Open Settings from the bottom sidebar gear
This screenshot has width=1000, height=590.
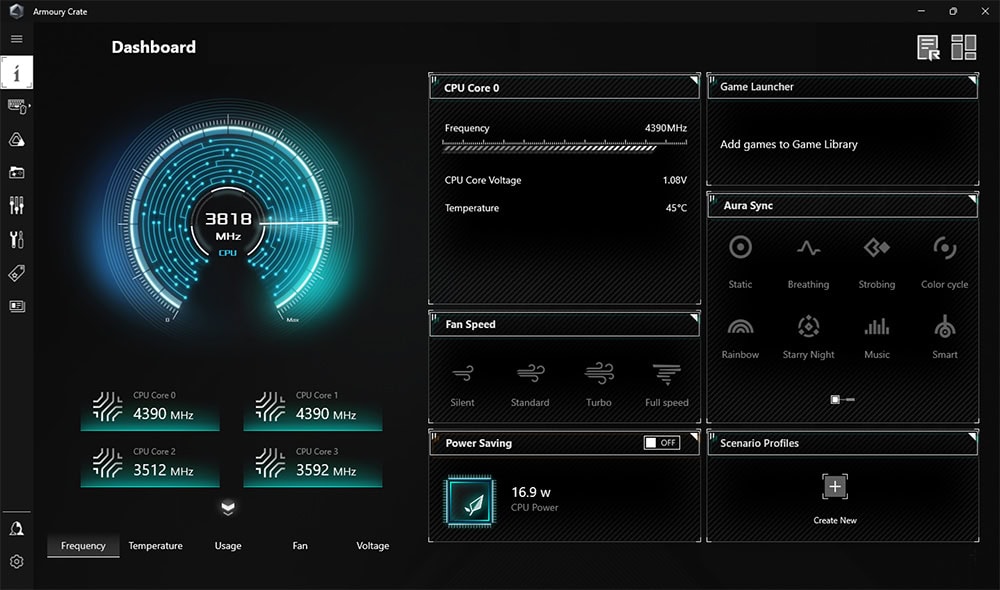[15, 562]
